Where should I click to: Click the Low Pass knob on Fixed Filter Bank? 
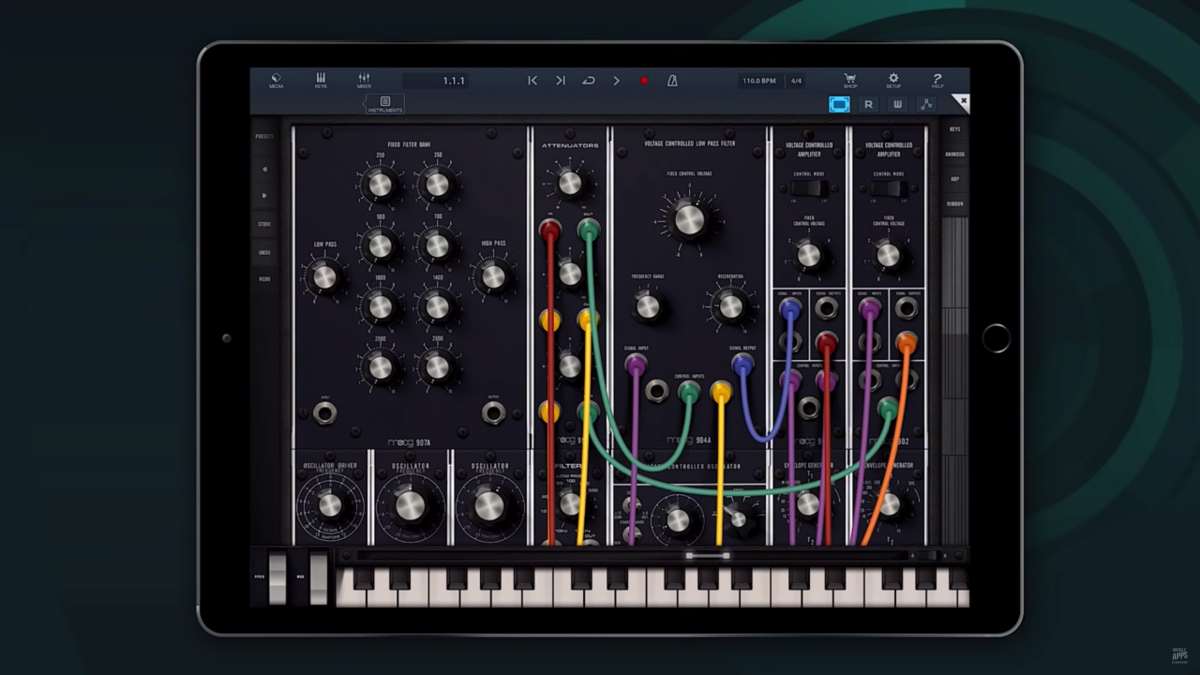pyautogui.click(x=325, y=277)
